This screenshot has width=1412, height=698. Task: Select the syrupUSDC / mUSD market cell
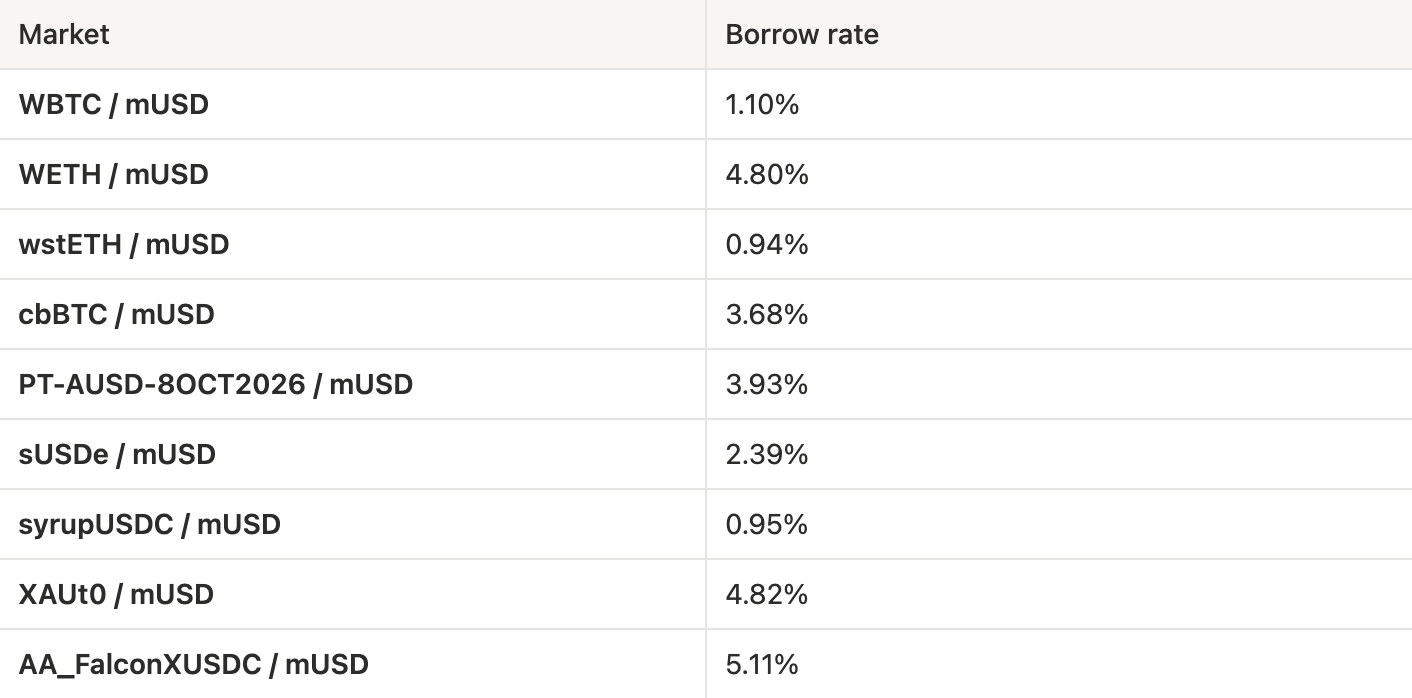352,524
